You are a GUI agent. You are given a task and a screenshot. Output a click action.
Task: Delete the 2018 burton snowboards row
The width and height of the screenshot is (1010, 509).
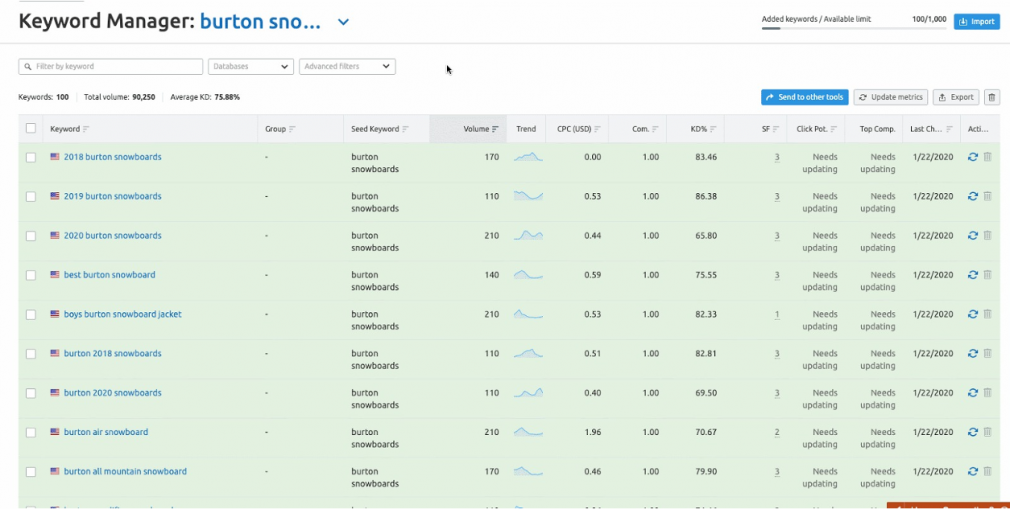(x=987, y=157)
